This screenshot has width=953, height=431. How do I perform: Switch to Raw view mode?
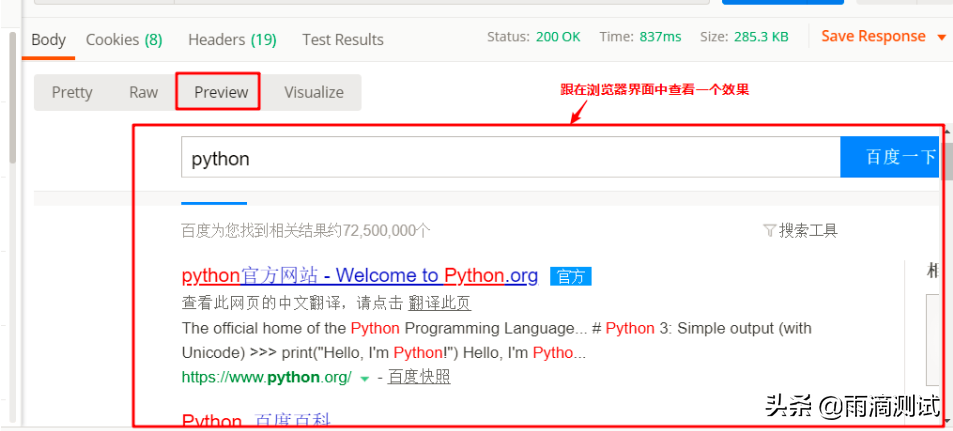pyautogui.click(x=143, y=92)
